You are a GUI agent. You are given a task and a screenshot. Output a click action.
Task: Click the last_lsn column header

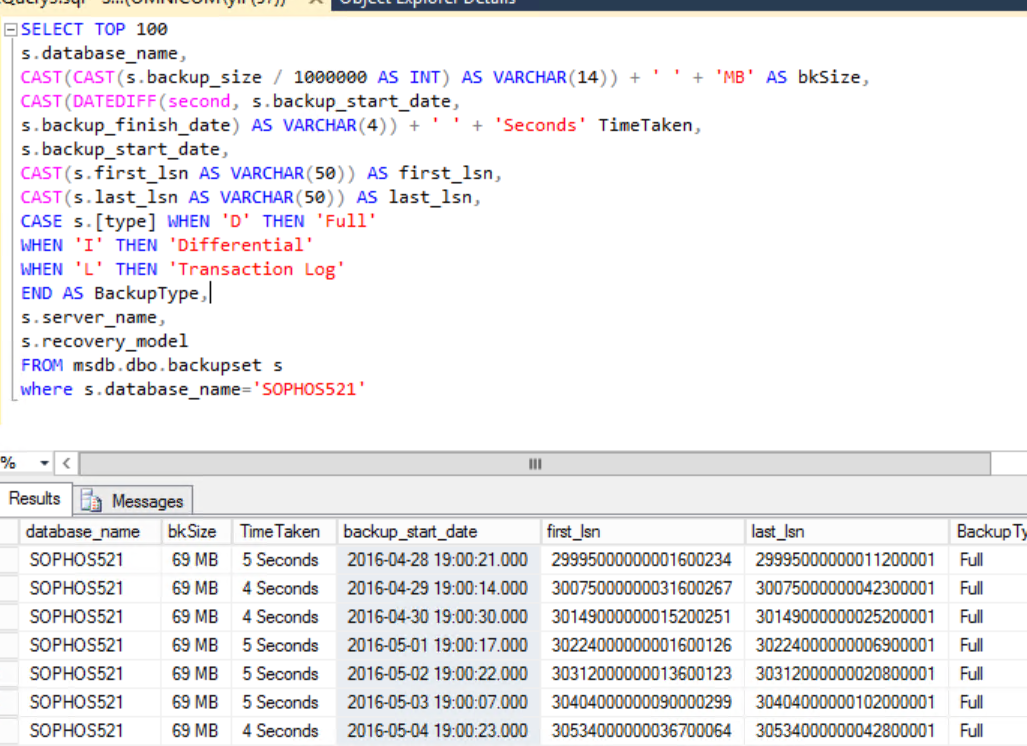[x=846, y=532]
